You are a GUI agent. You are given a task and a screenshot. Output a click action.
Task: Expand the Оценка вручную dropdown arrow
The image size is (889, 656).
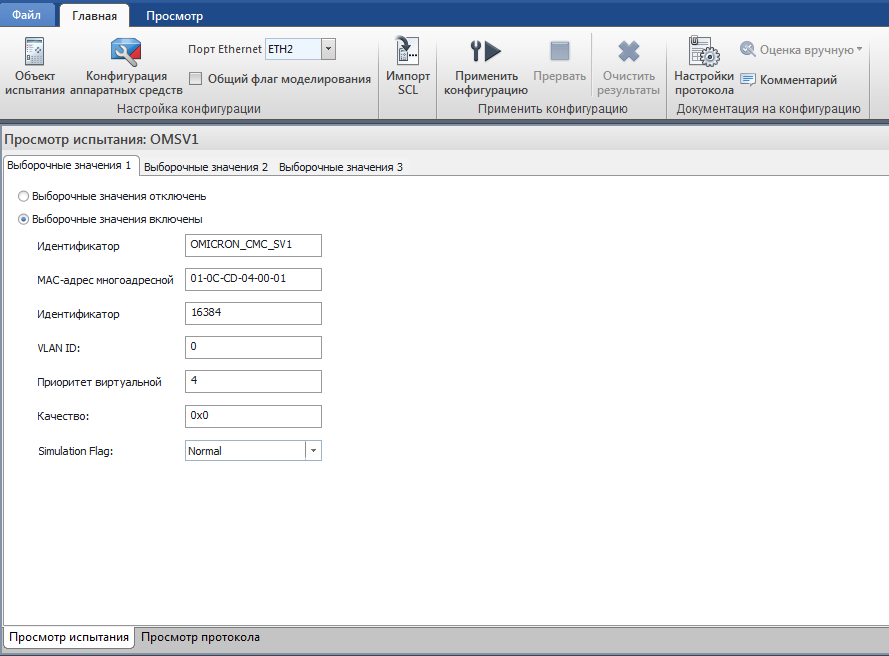(x=860, y=49)
